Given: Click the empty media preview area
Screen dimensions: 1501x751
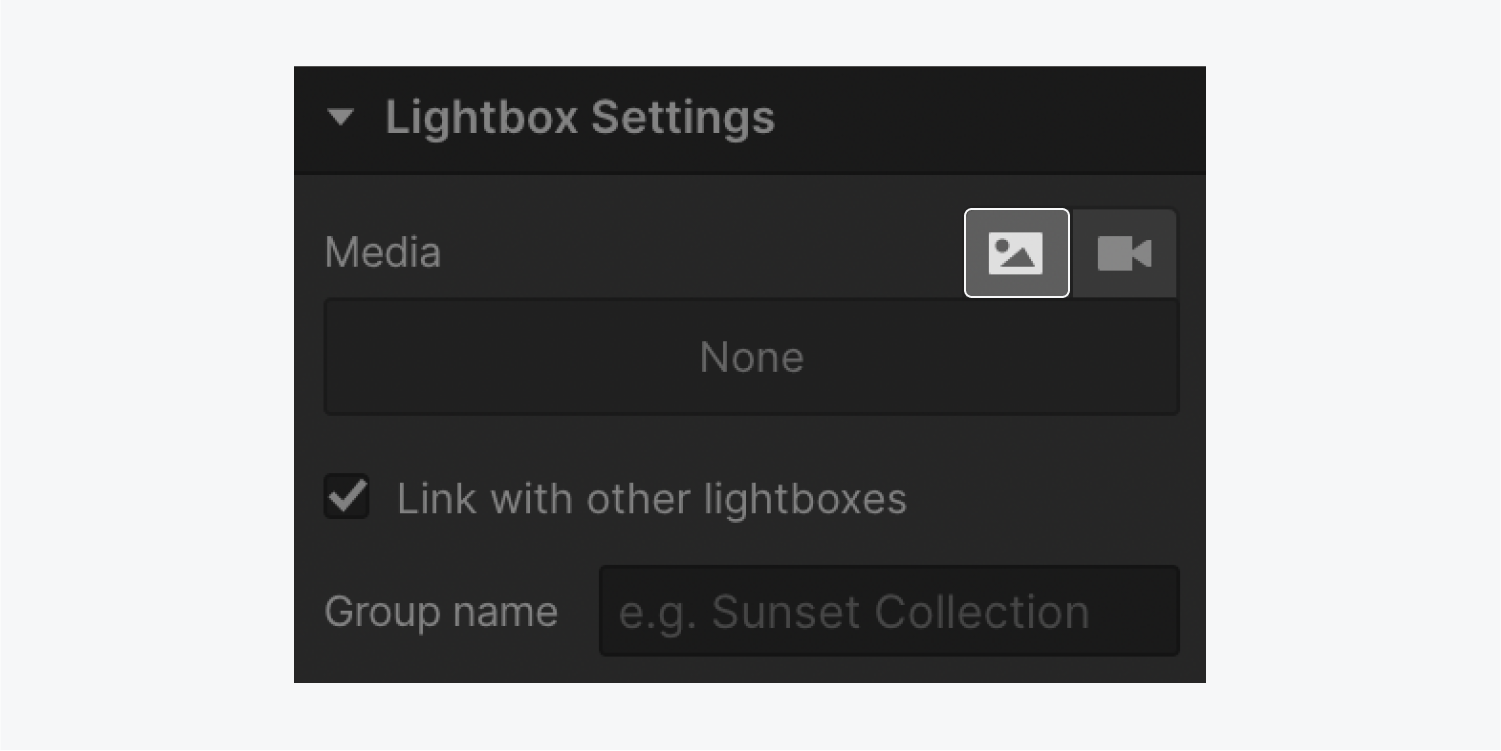Looking at the screenshot, I should [x=752, y=357].
